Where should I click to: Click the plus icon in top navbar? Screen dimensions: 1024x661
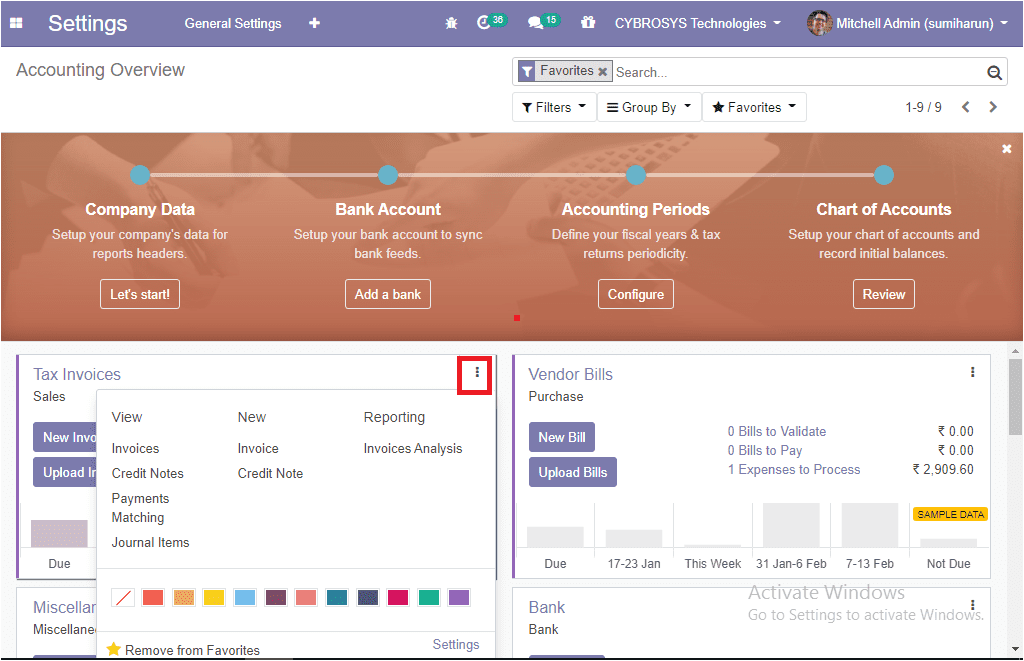[x=314, y=23]
